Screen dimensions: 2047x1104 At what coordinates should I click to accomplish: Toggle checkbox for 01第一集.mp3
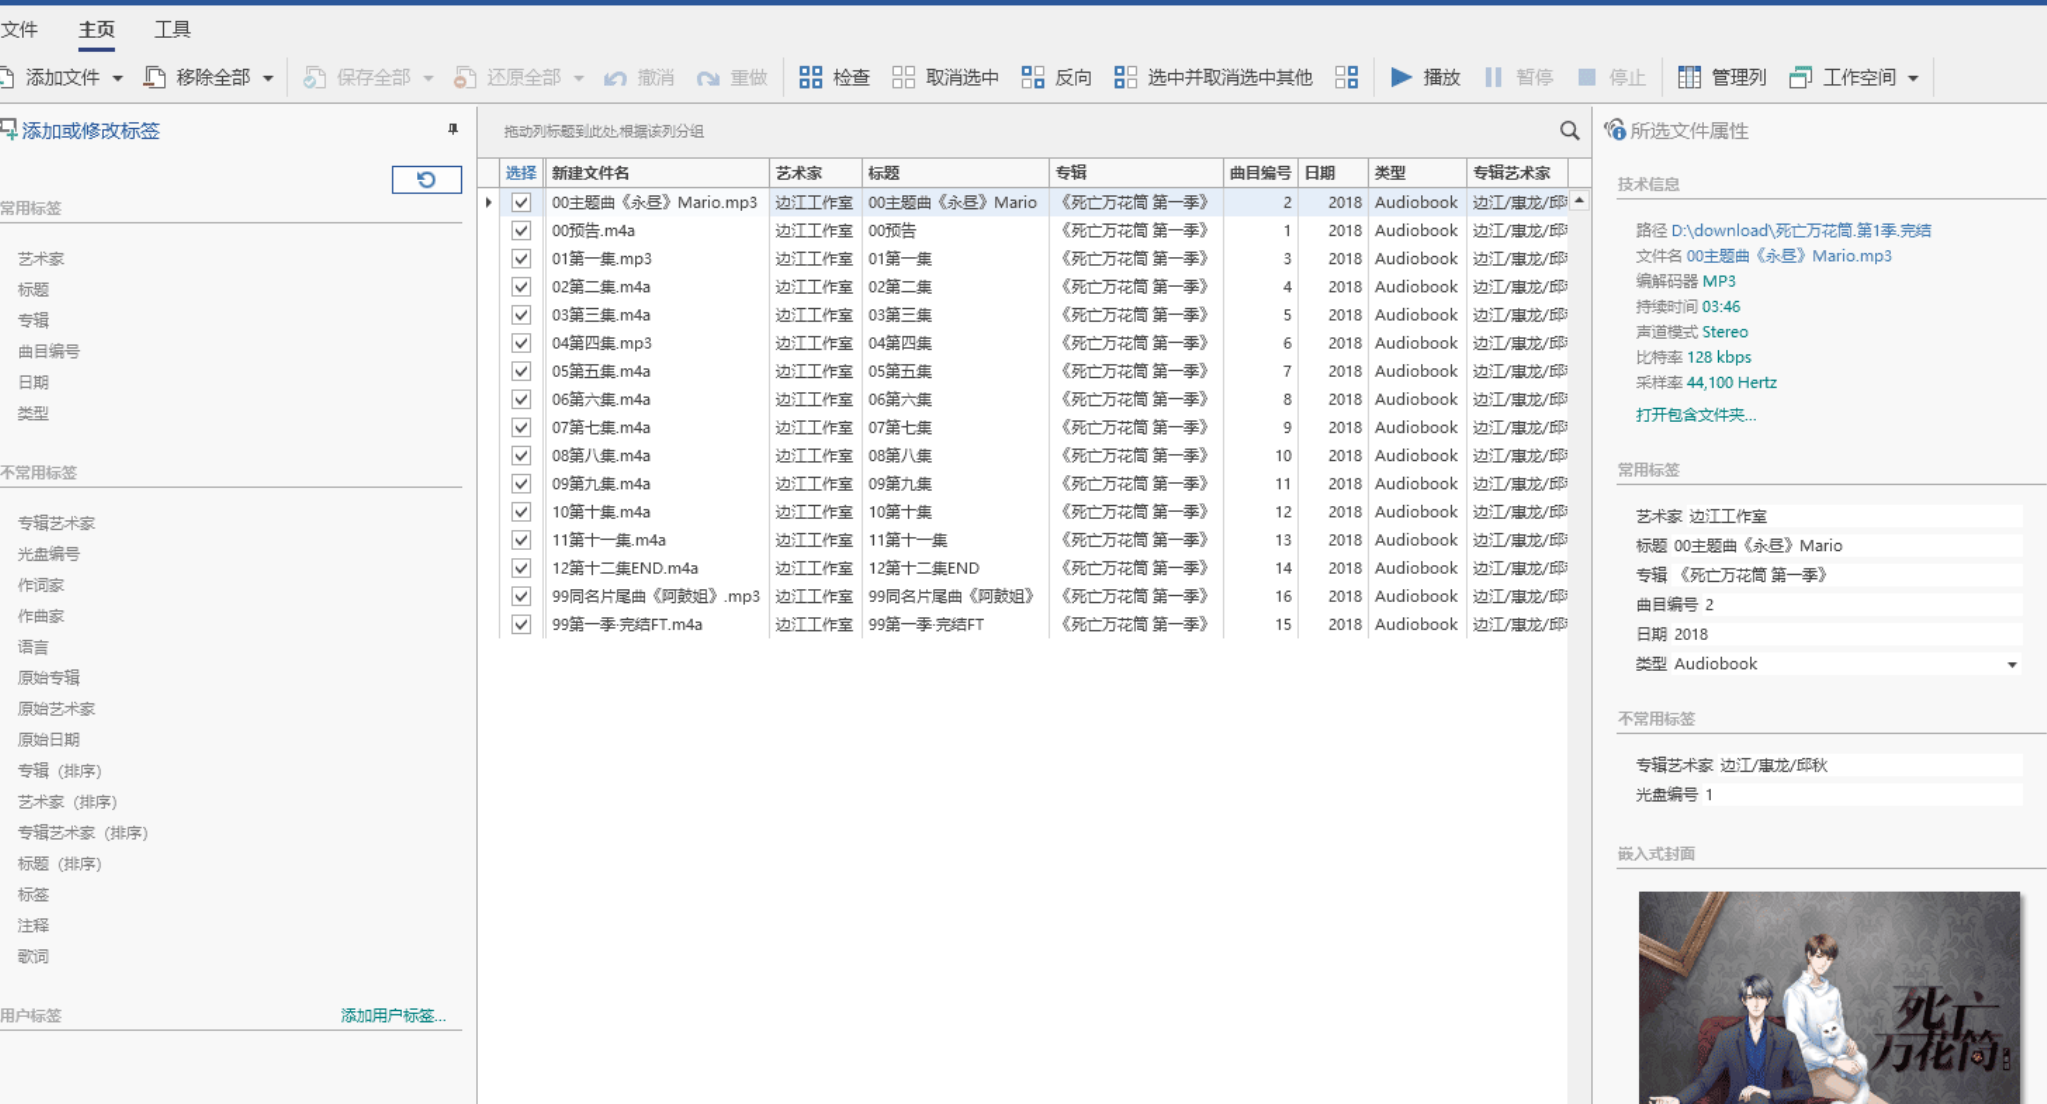point(521,258)
